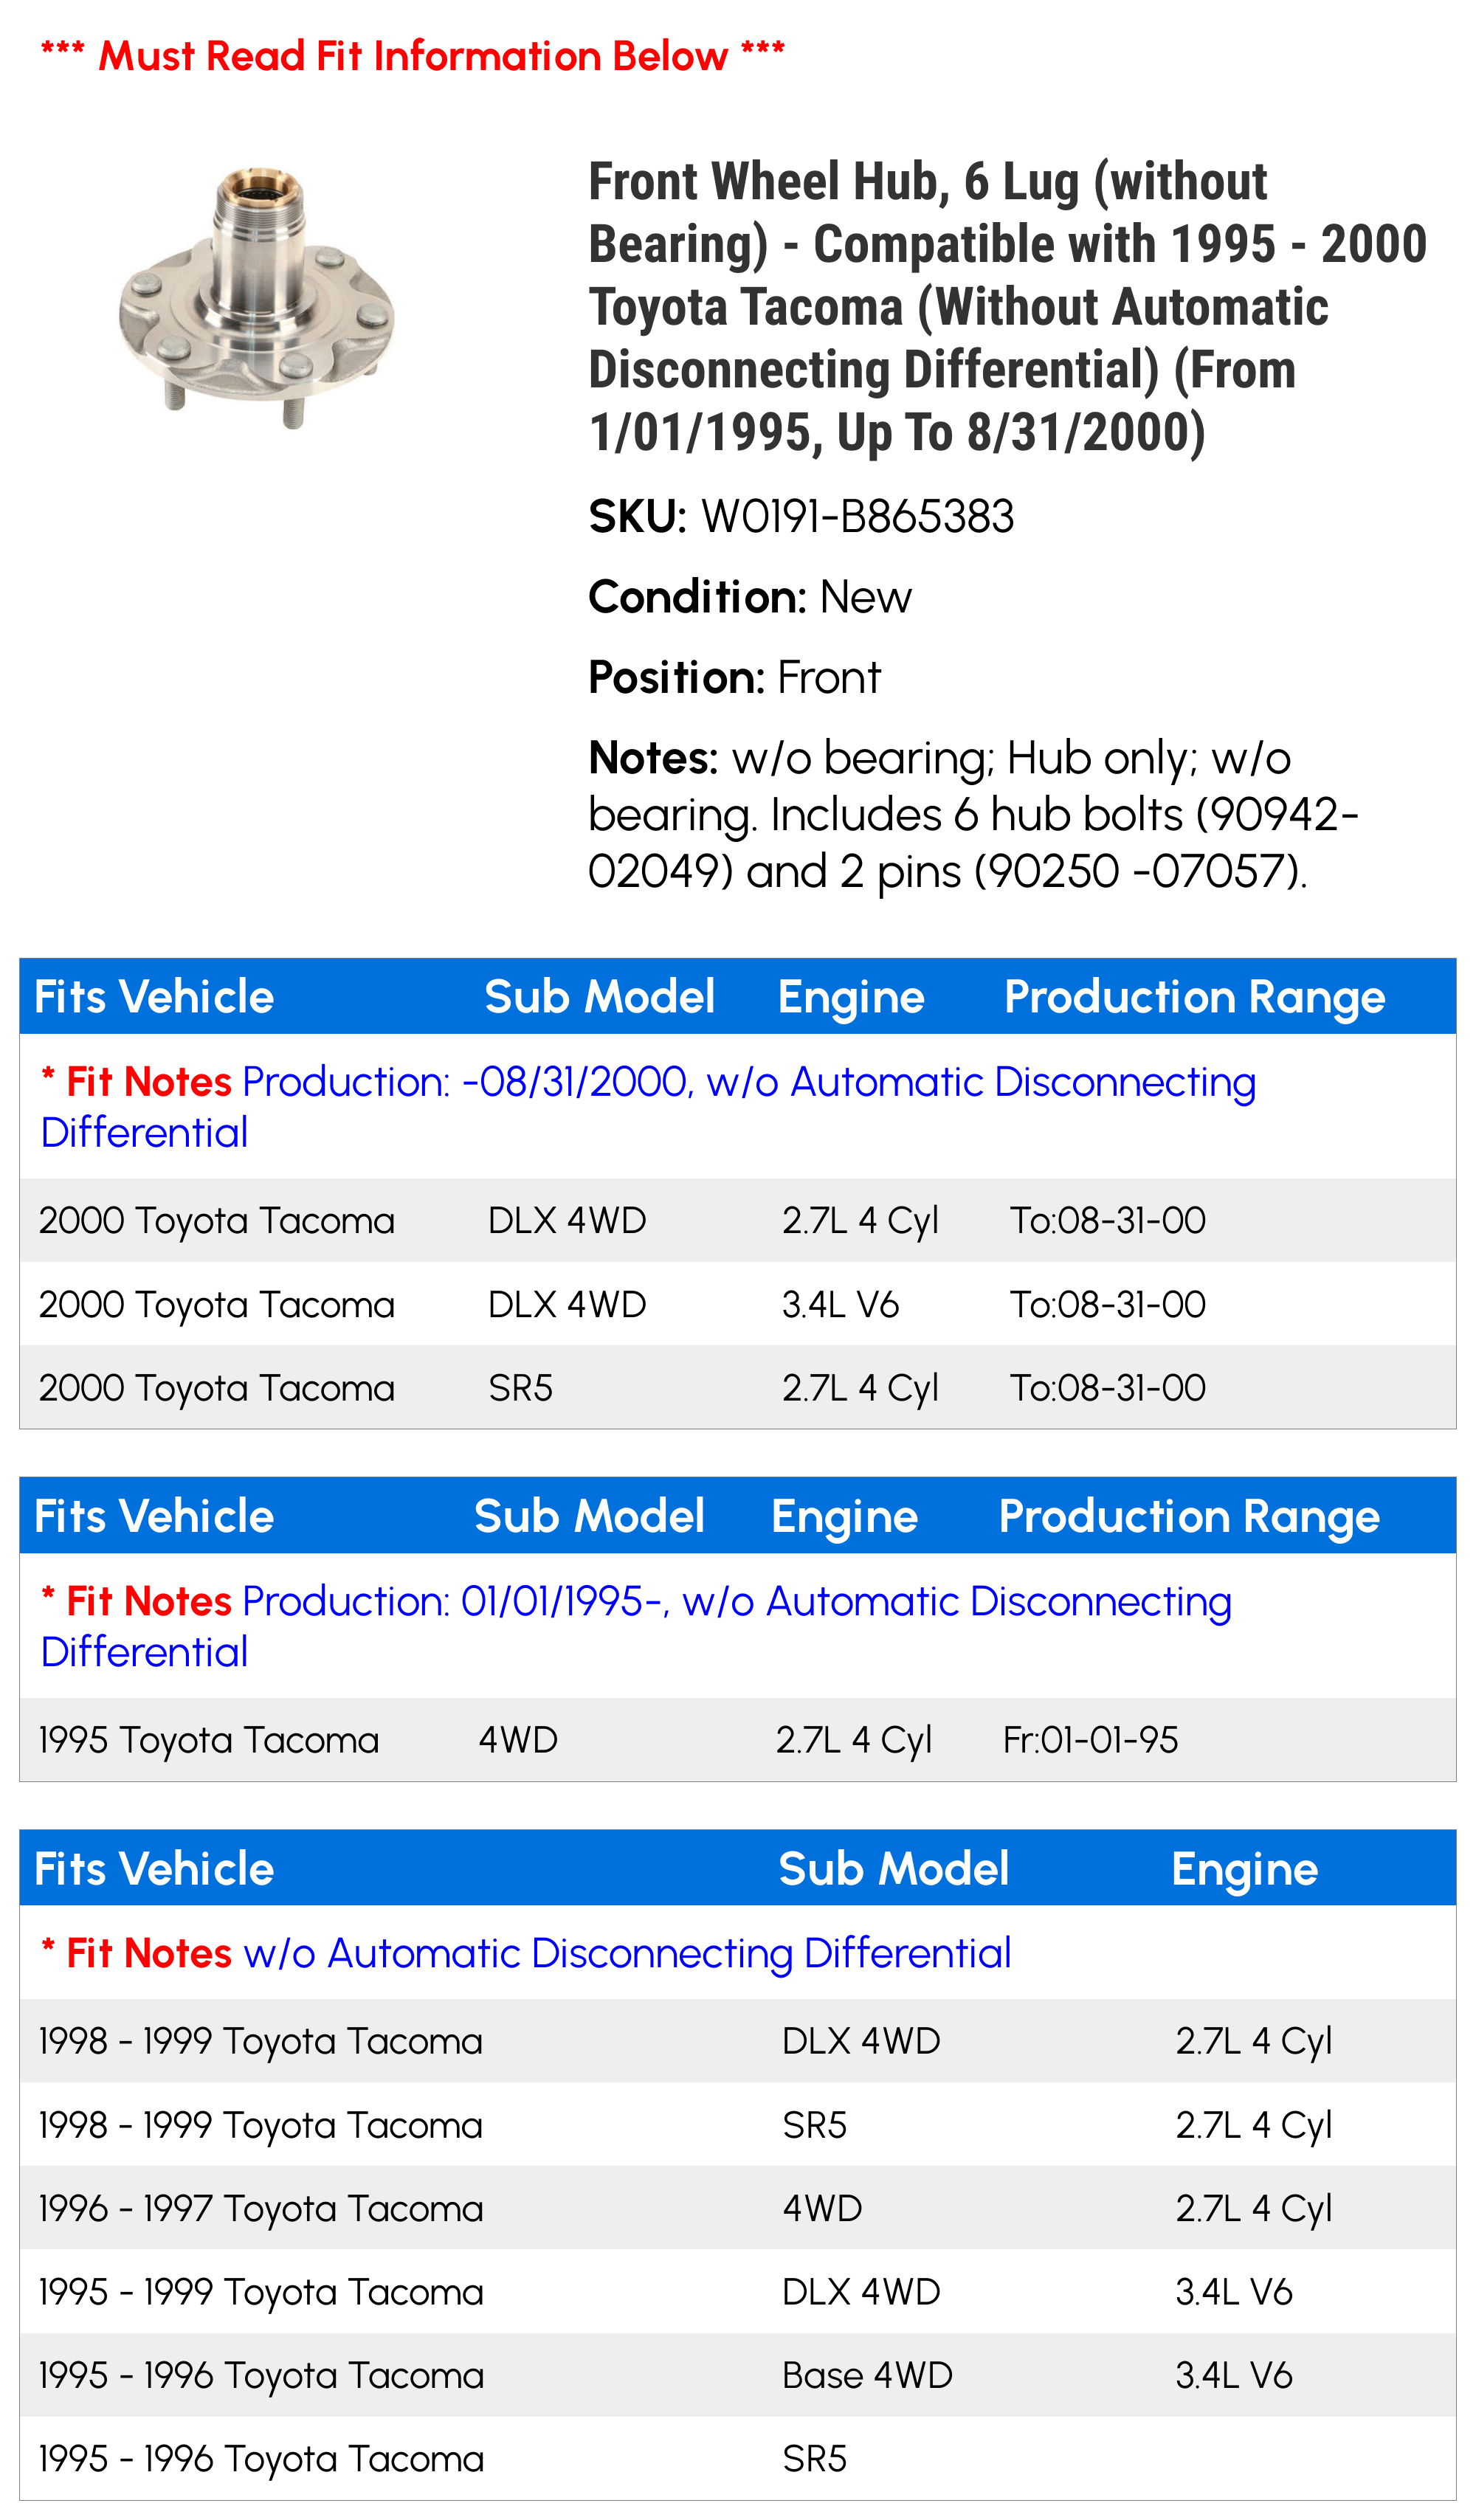Viewport: 1476px width, 2520px height.
Task: Select the 1995 Toyota Tacoma 4WD row
Action: (738, 1740)
